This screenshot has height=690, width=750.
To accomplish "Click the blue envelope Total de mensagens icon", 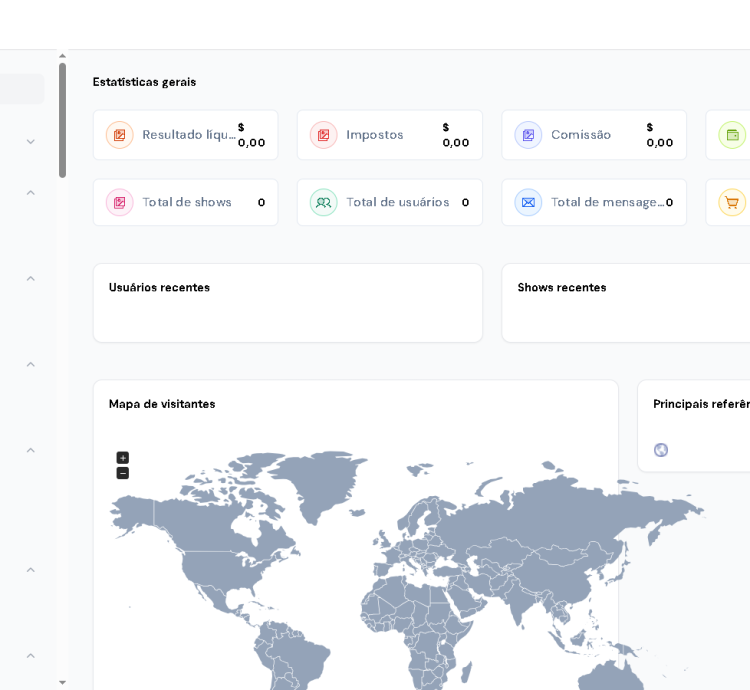I will tap(528, 202).
